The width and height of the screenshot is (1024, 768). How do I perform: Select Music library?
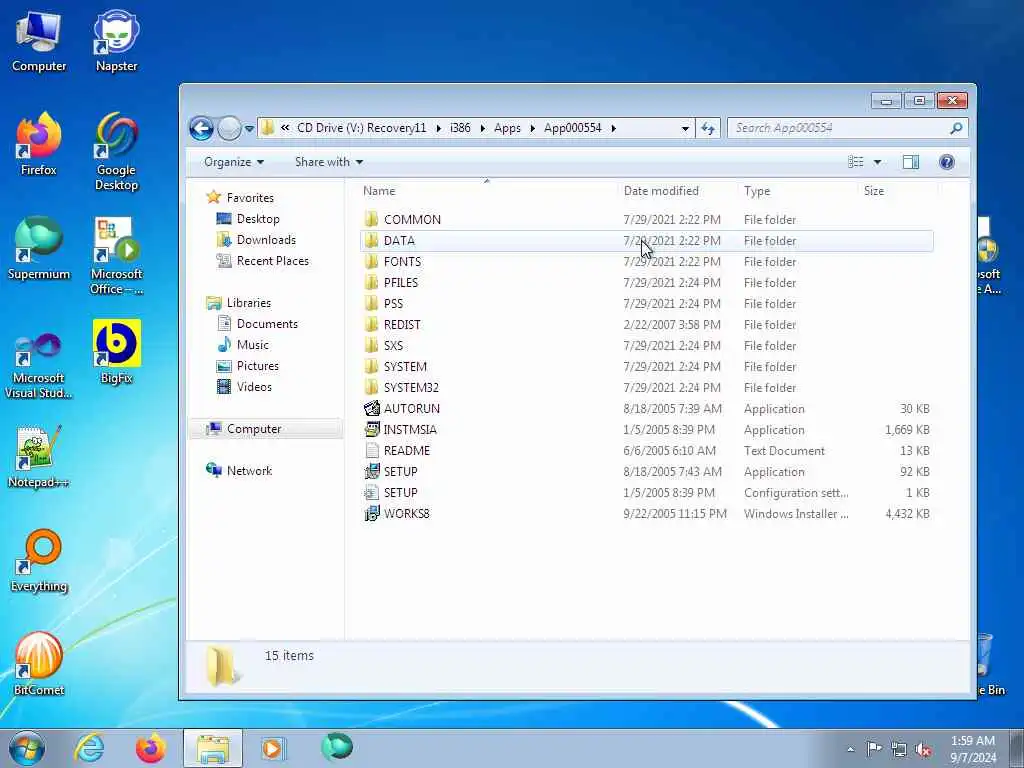[x=243, y=344]
